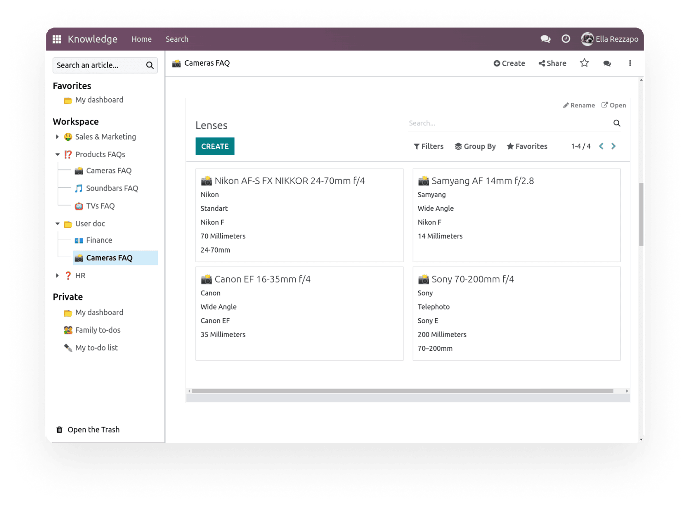690x507 pixels.
Task: Click the Lenses search magnifier icon
Action: [617, 123]
